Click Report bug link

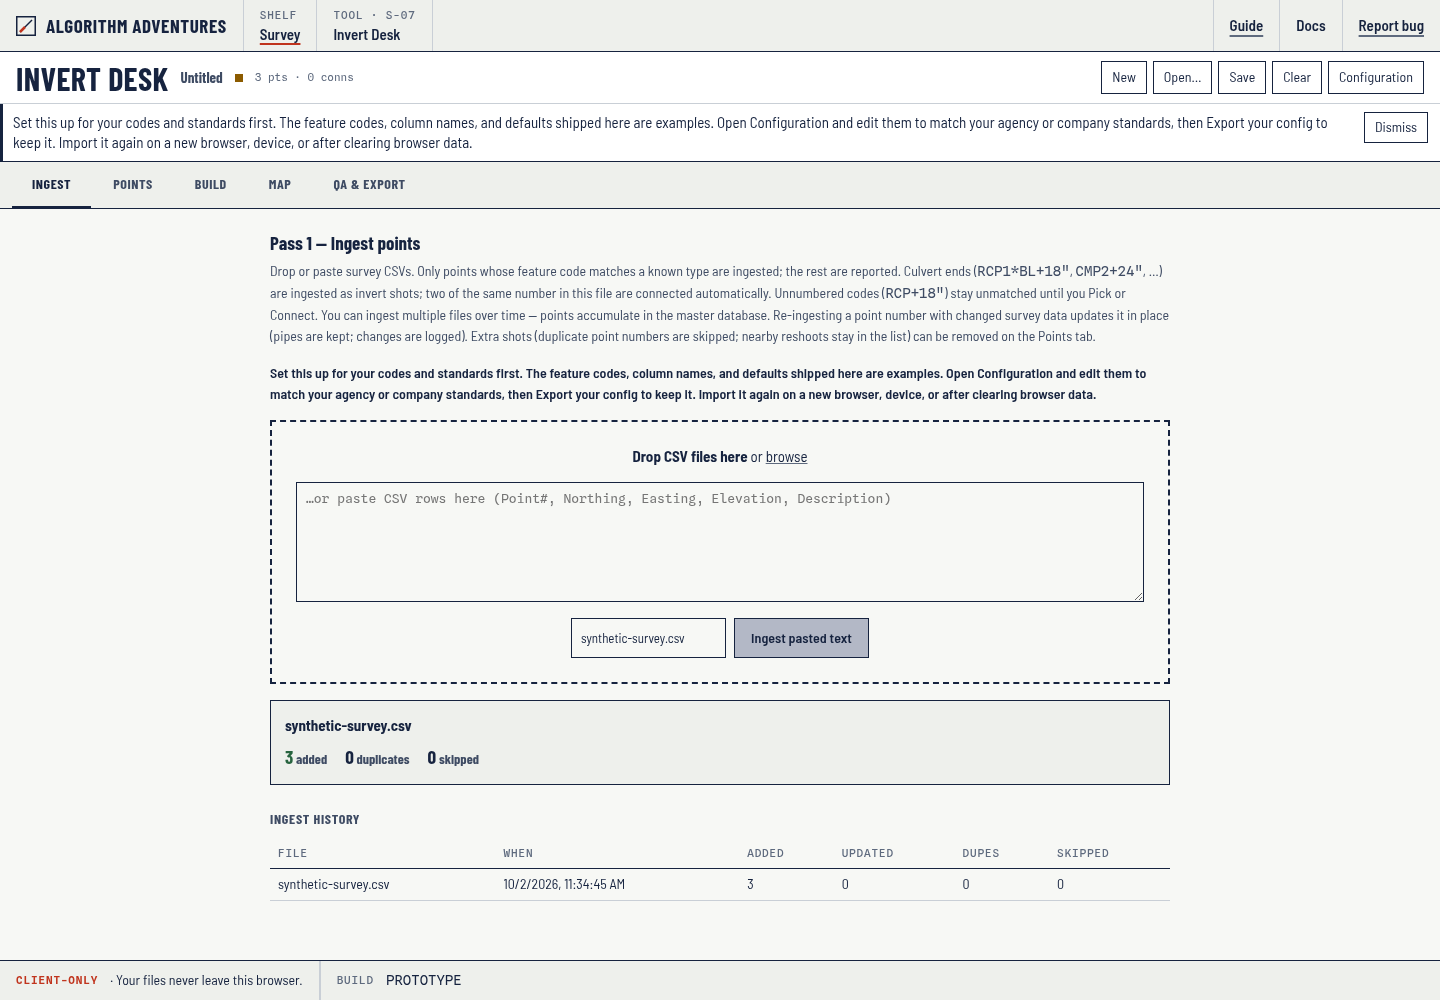click(1391, 26)
